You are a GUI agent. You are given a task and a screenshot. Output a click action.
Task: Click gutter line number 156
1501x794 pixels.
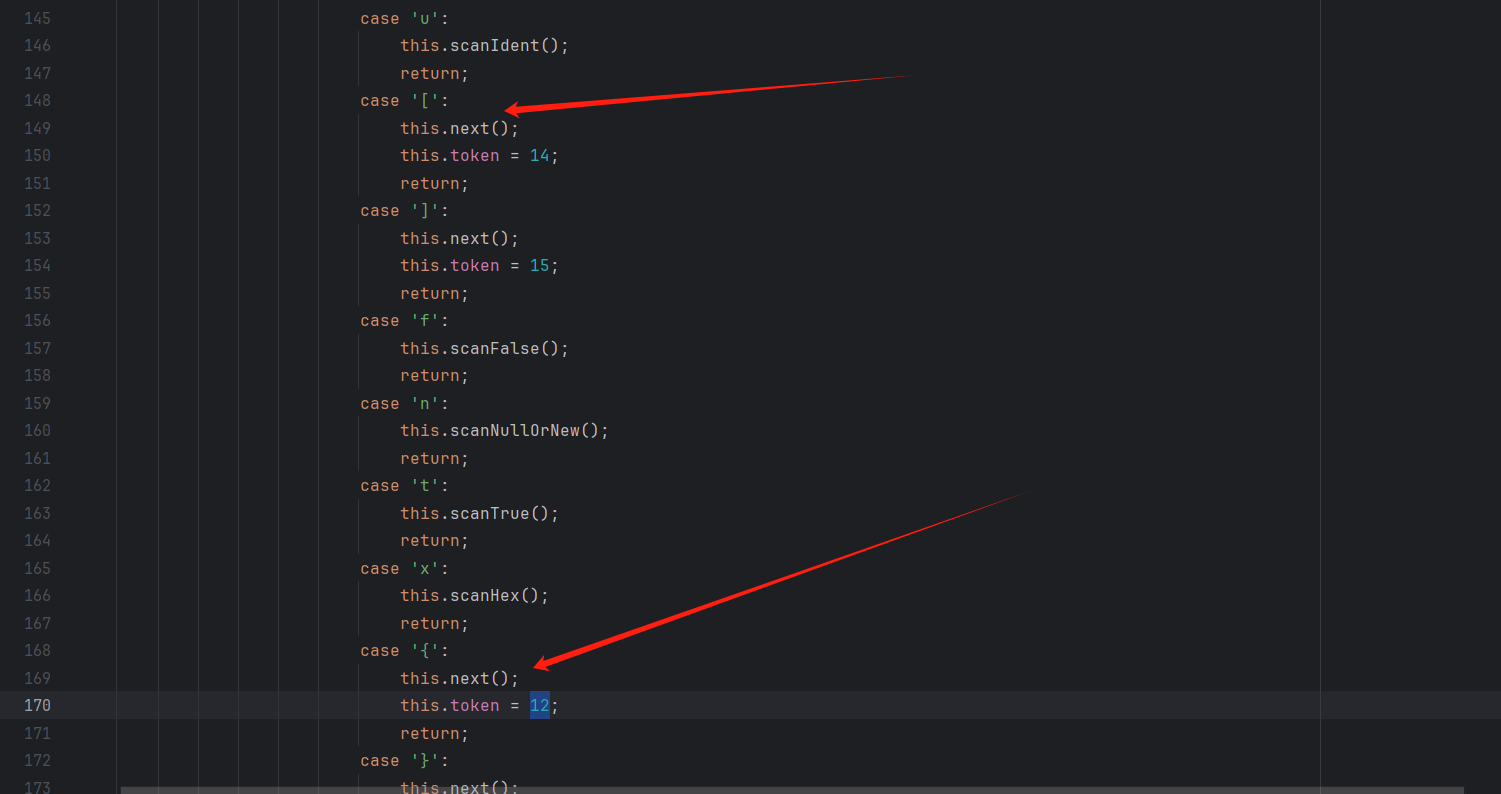tap(37, 320)
